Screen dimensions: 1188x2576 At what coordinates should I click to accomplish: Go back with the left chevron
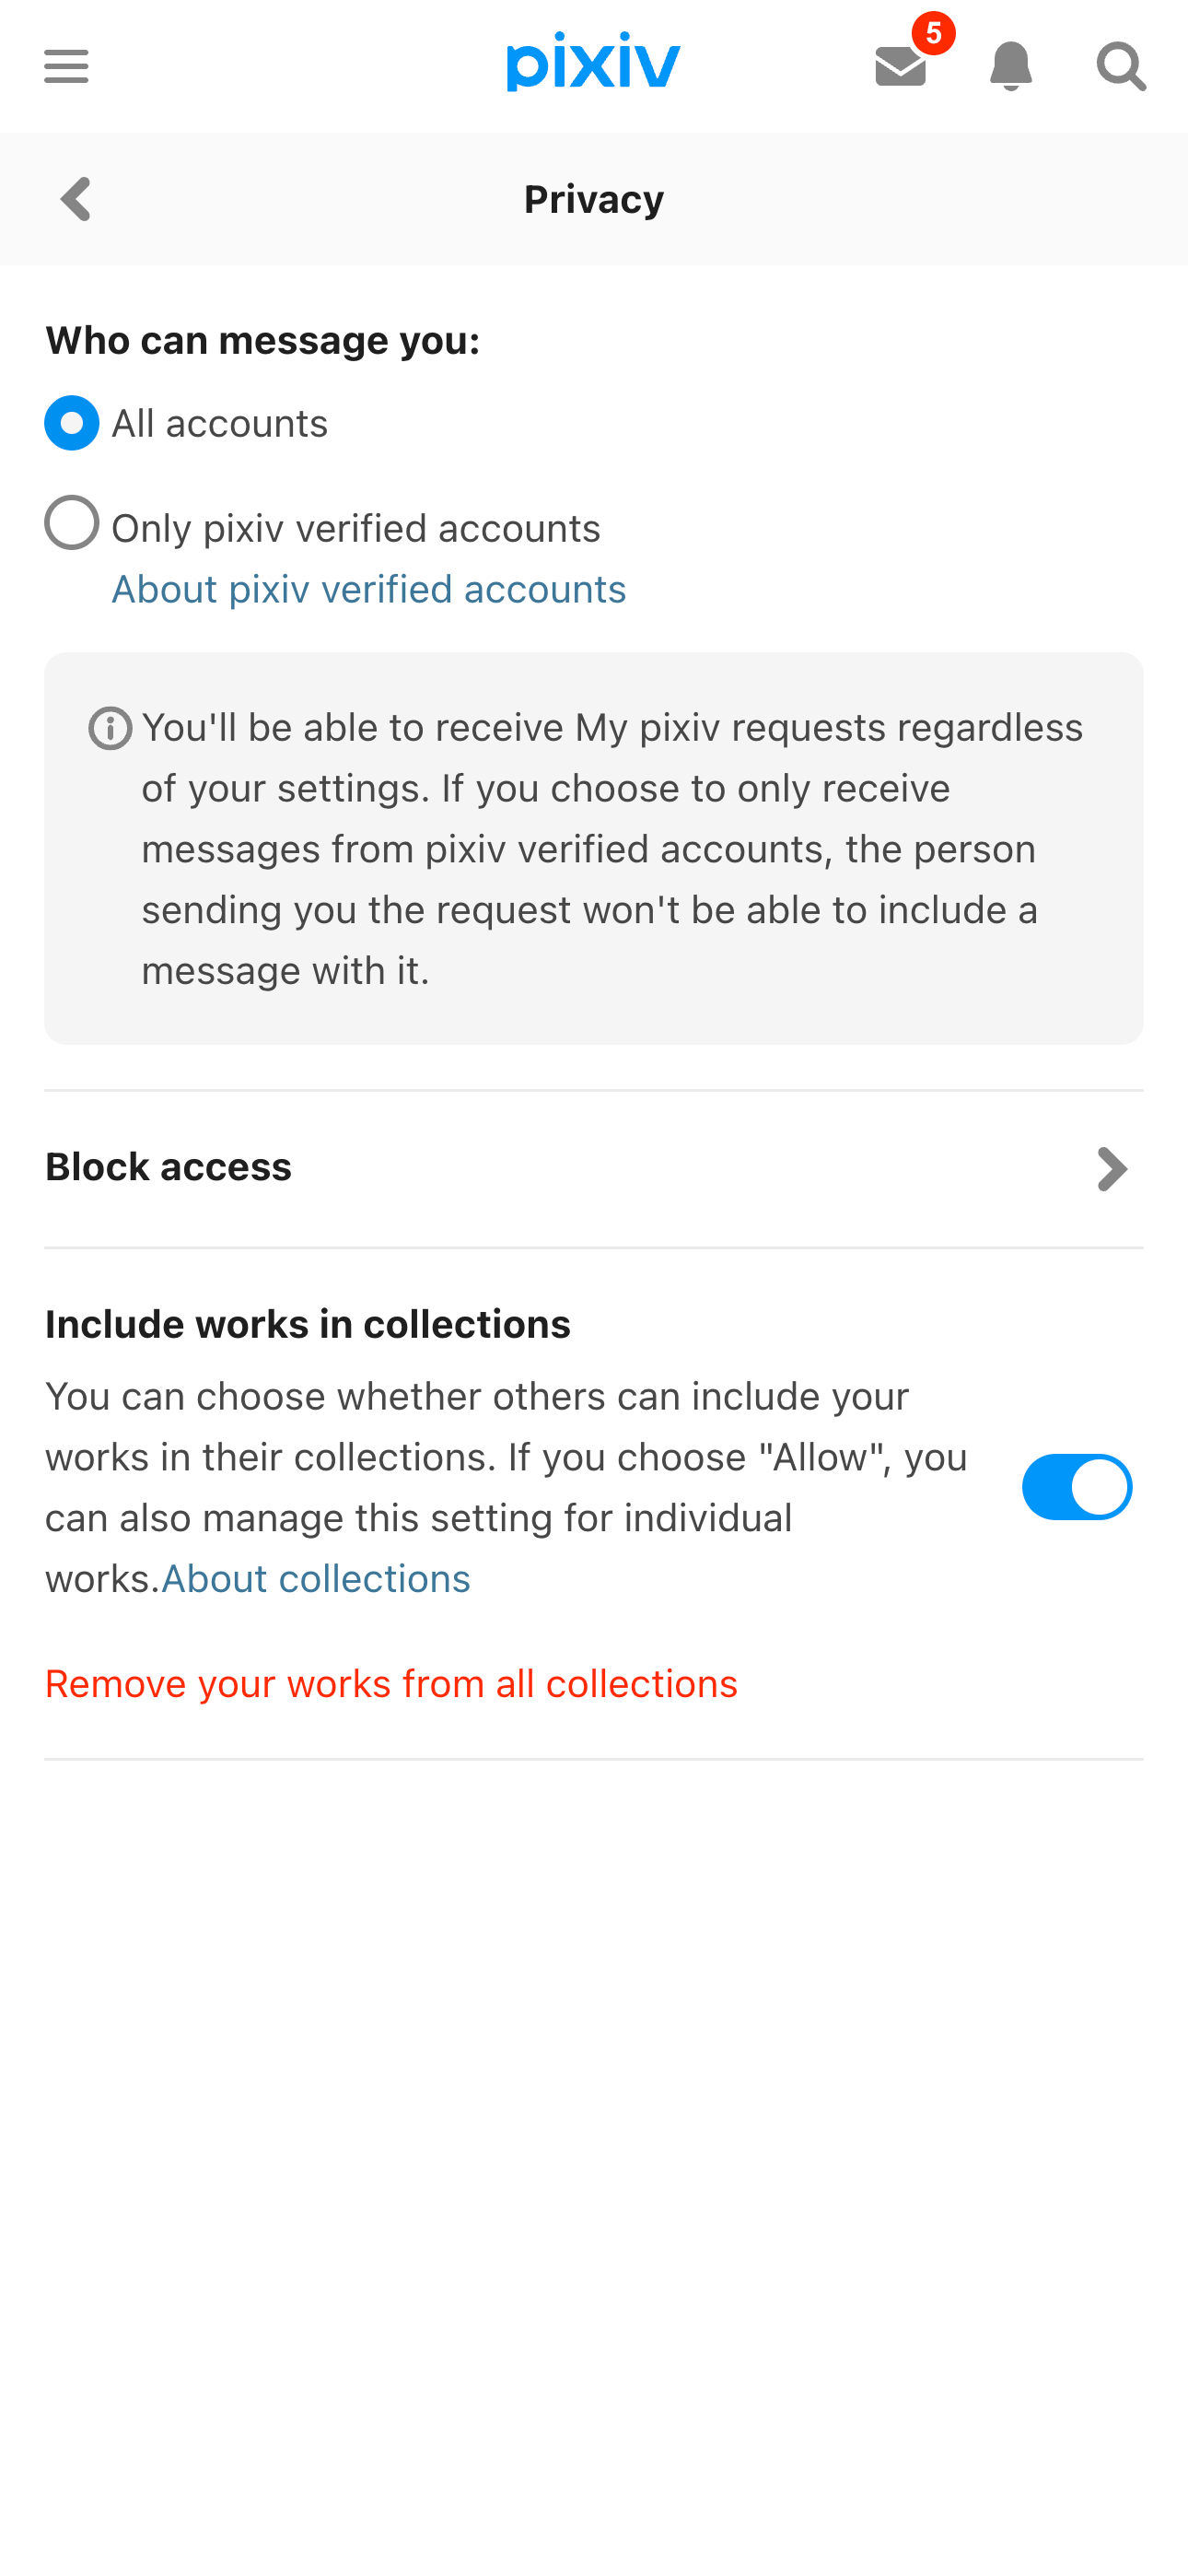[76, 199]
